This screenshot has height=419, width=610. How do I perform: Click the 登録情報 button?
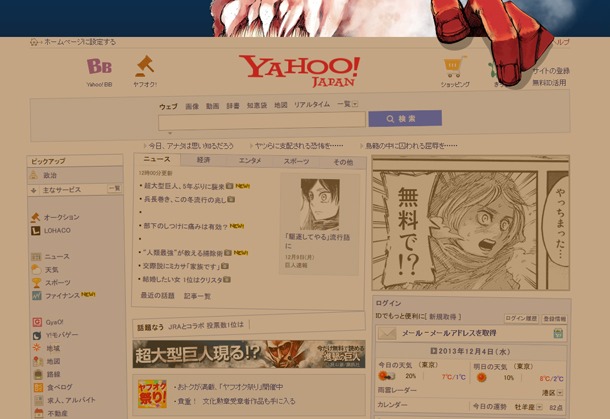pos(554,319)
